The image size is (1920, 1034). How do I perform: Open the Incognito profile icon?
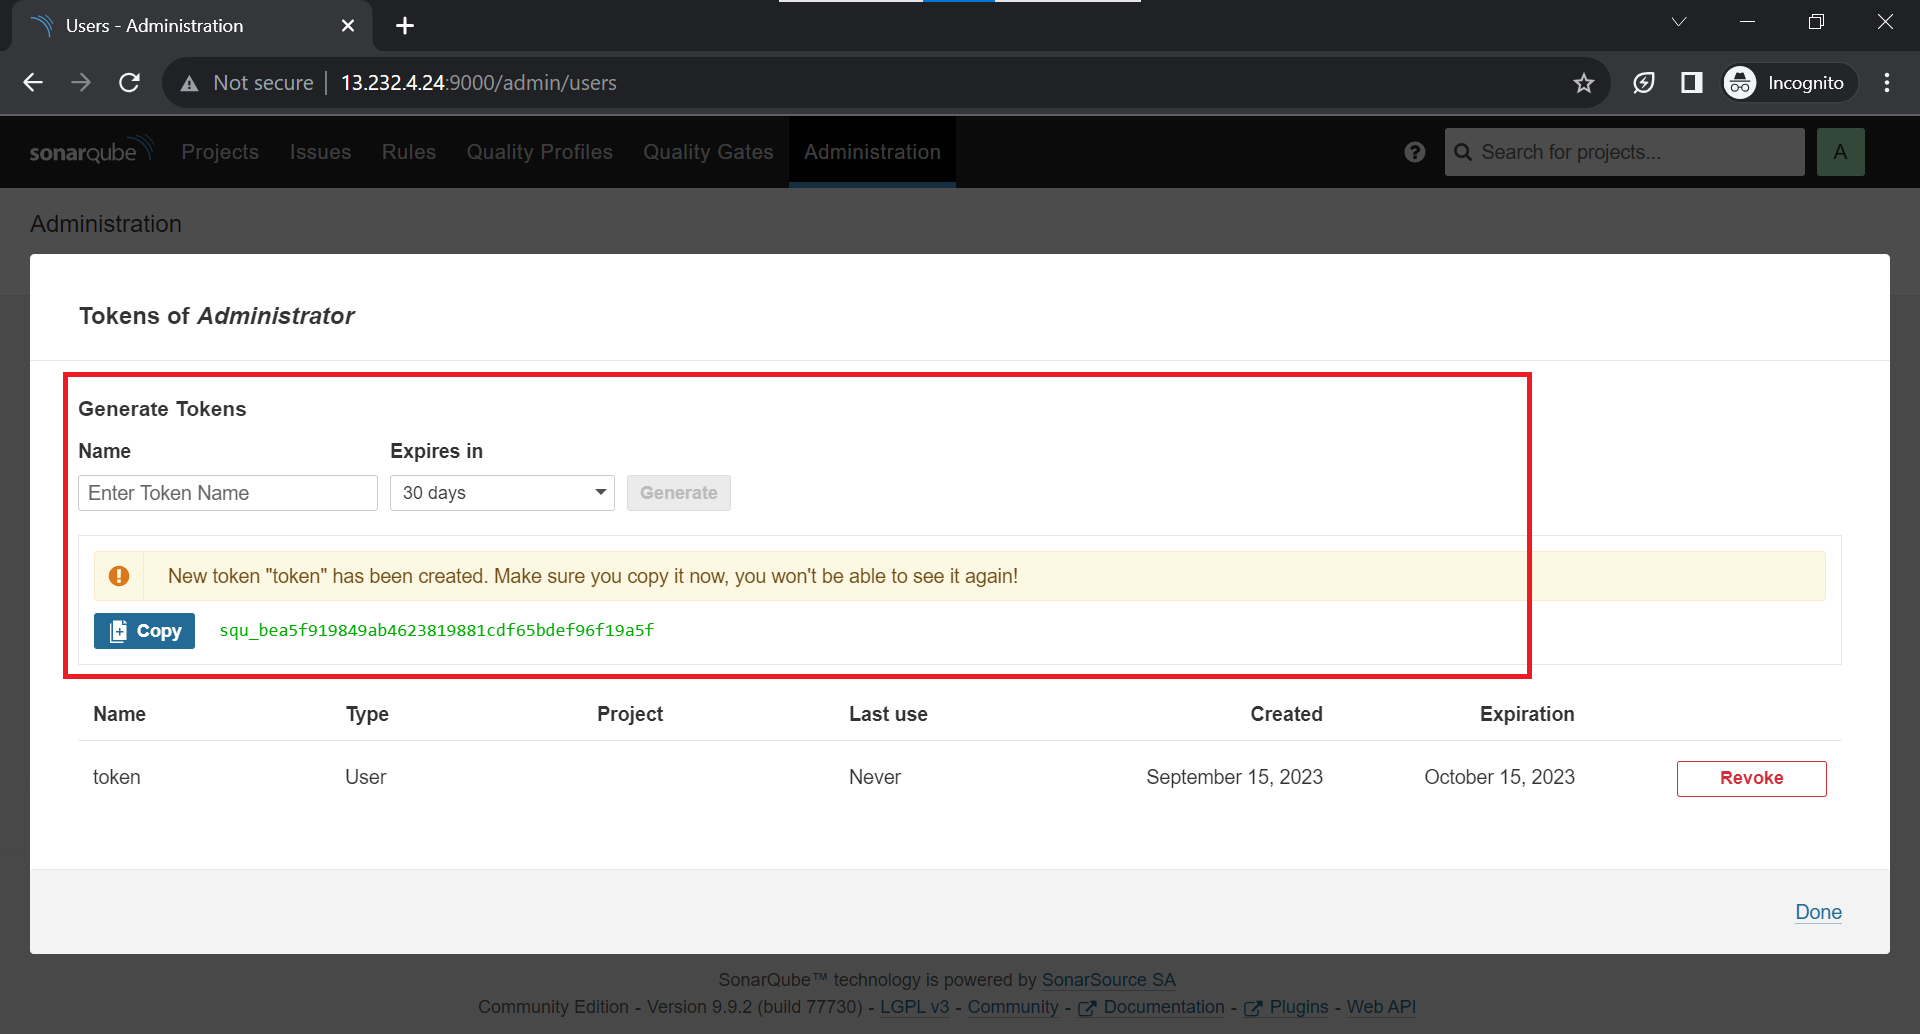1740,83
